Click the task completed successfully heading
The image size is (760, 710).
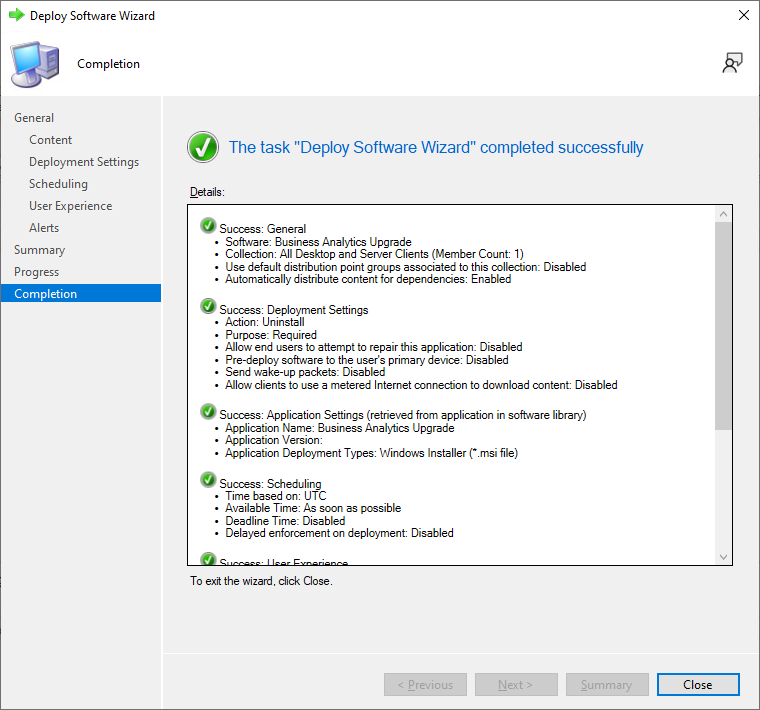(436, 147)
